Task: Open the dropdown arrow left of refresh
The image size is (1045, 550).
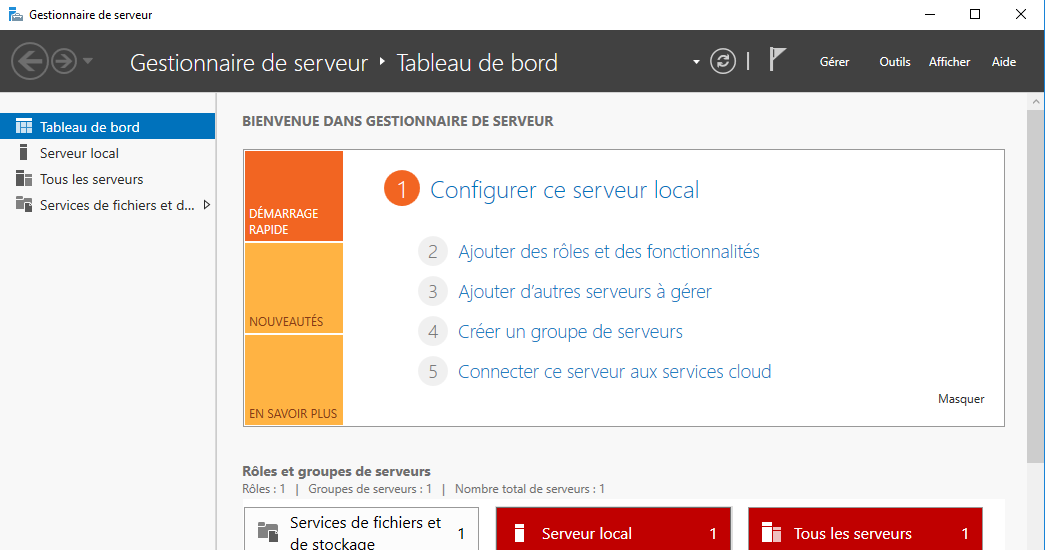Action: click(x=696, y=62)
